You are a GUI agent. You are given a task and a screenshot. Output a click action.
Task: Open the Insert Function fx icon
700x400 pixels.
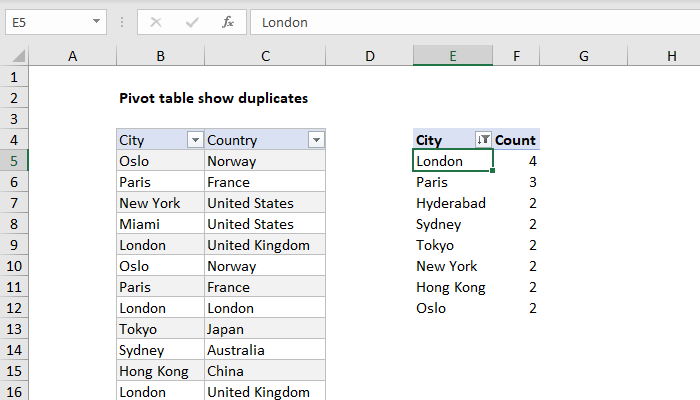click(x=228, y=22)
